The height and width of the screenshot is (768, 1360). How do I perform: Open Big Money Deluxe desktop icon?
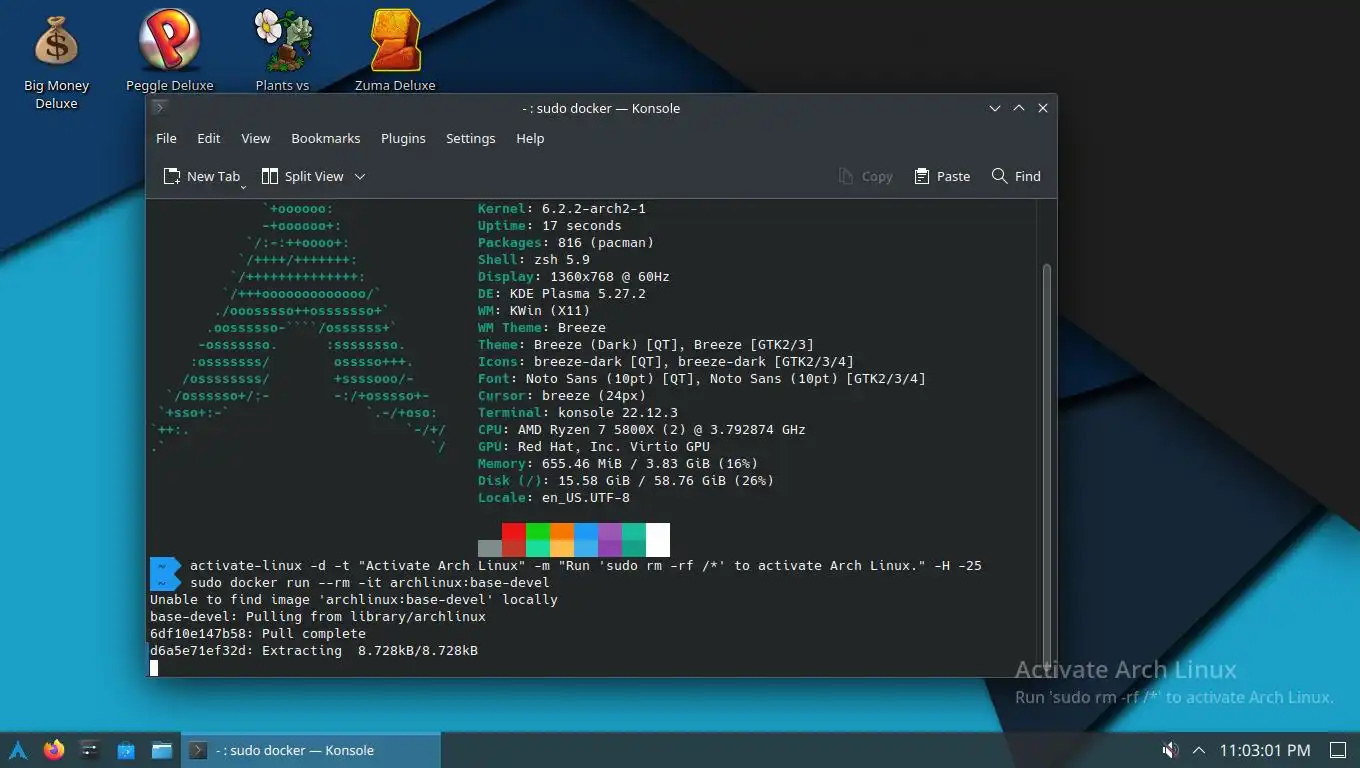(x=56, y=60)
